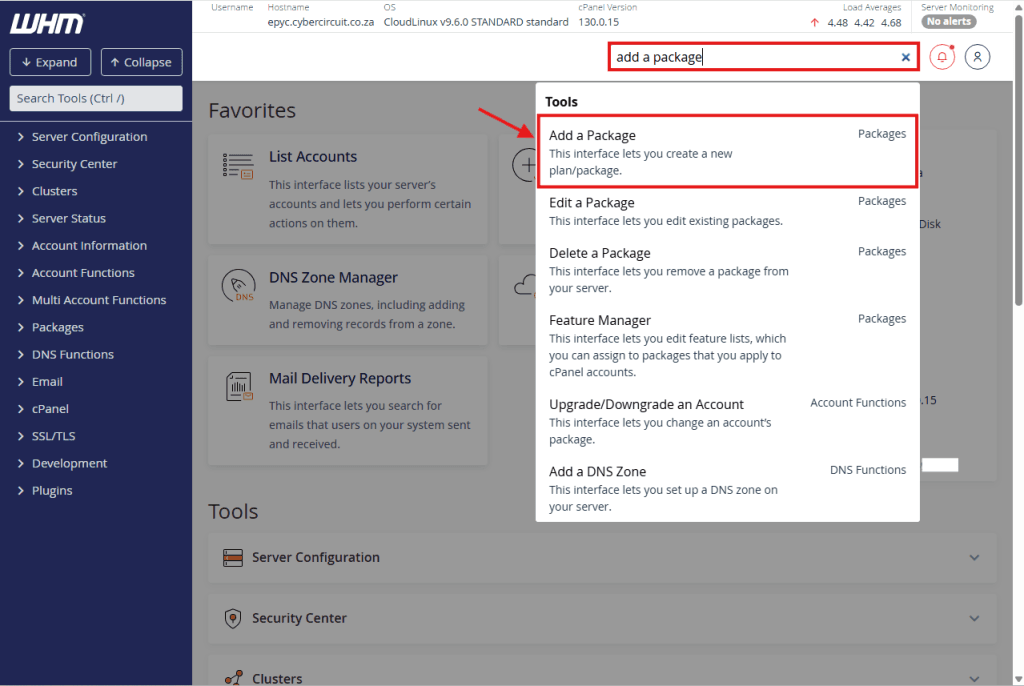Click the Security Center shield icon
Image resolution: width=1024 pixels, height=686 pixels.
click(x=233, y=618)
